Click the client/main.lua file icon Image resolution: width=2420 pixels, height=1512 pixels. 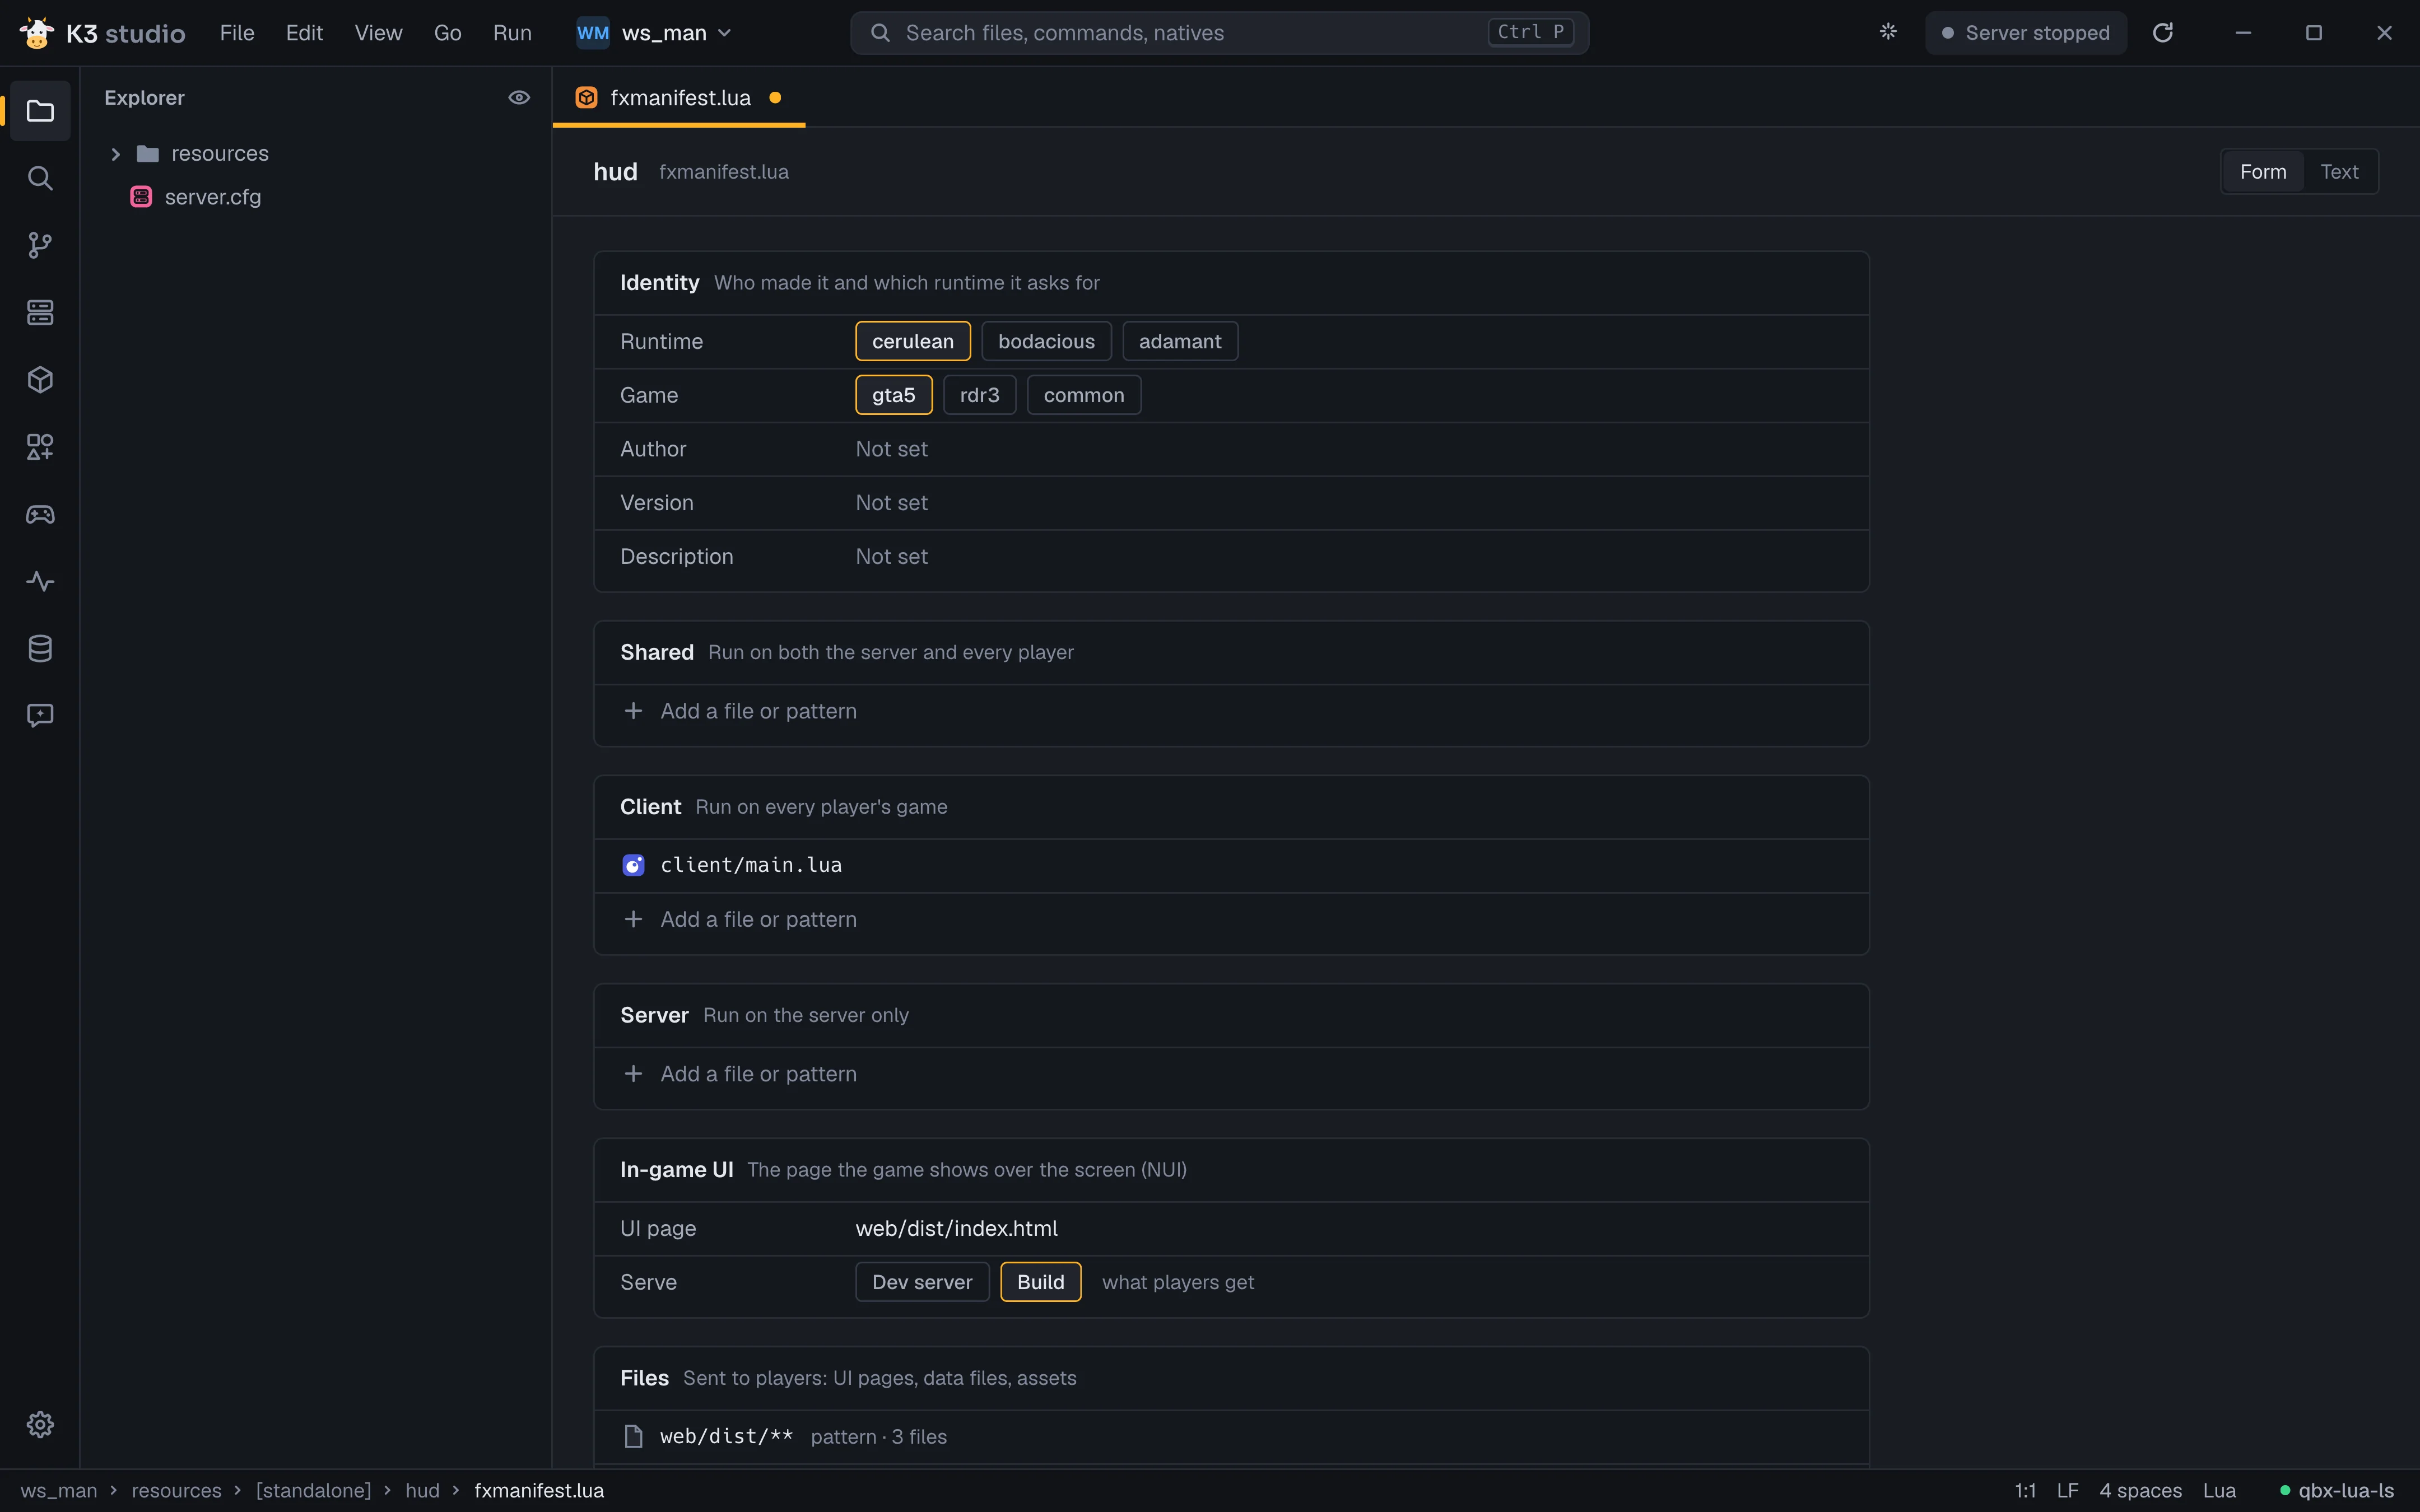point(633,865)
